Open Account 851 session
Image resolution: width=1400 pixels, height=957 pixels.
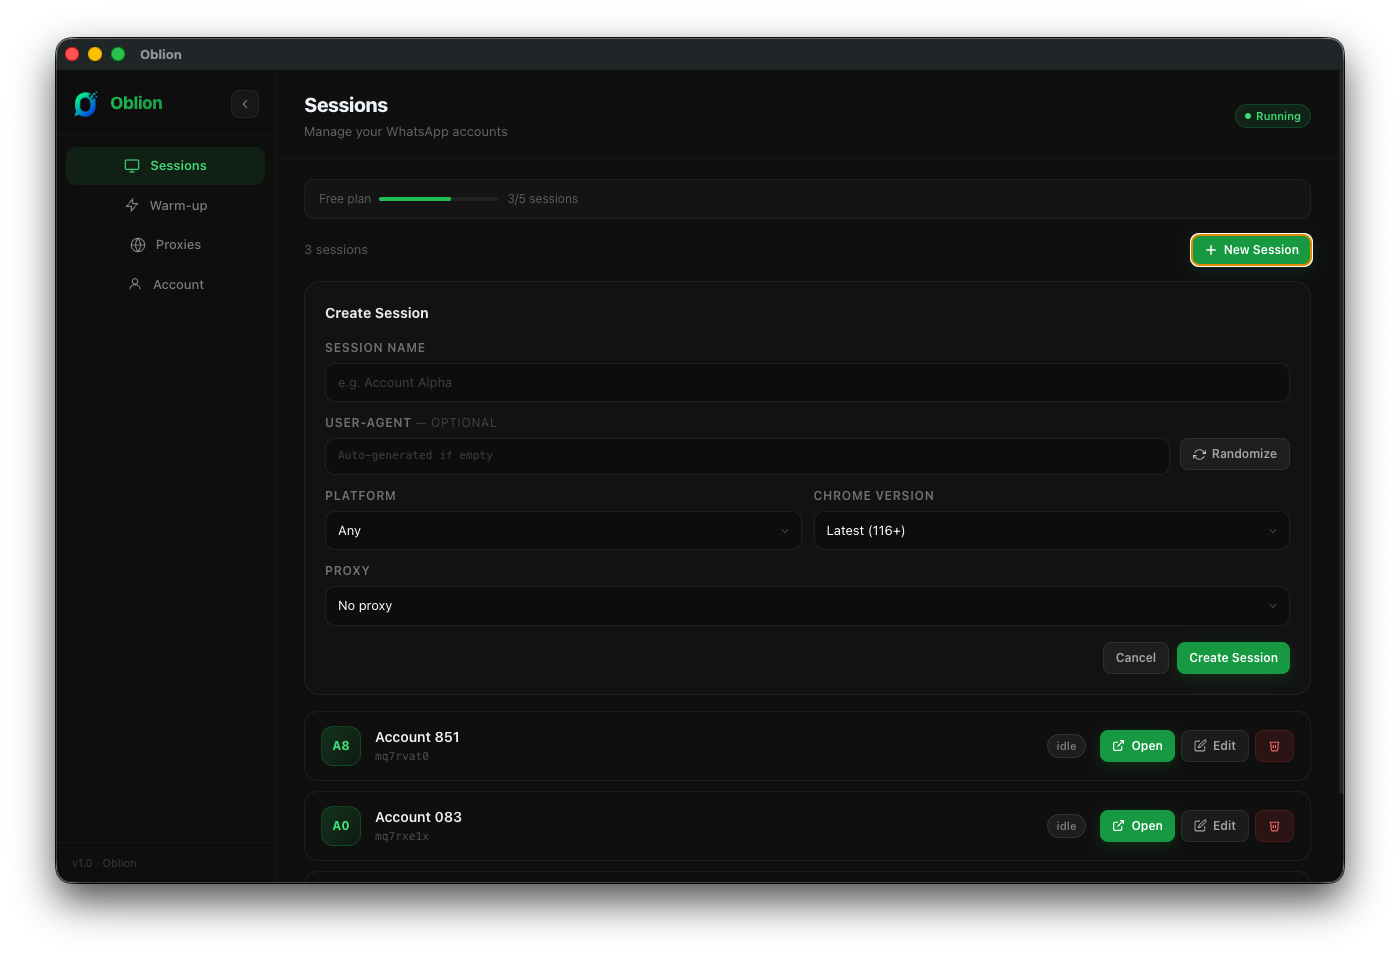pos(1137,746)
